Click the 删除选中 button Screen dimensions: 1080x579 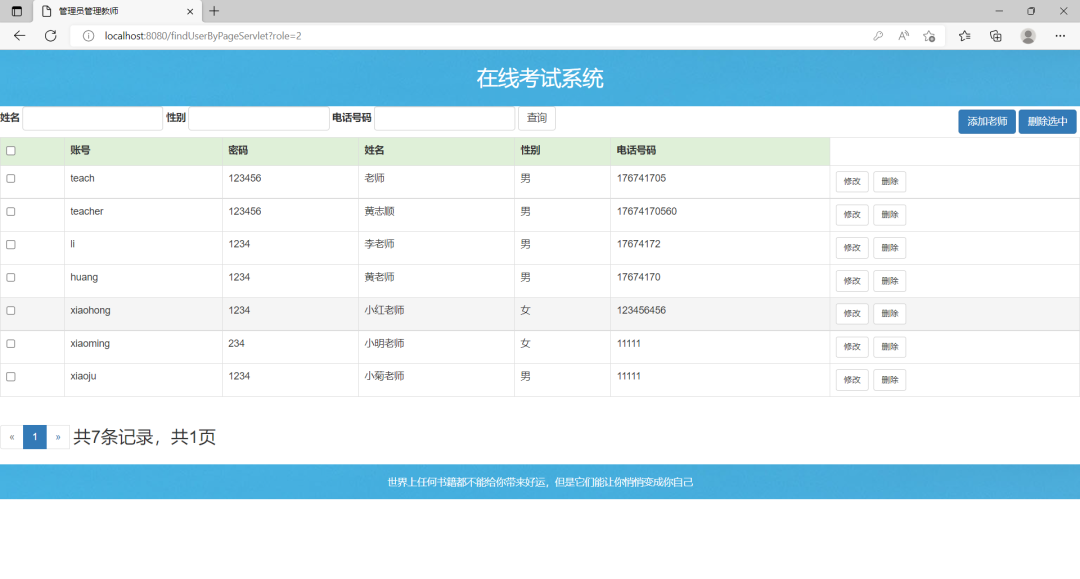click(1048, 121)
